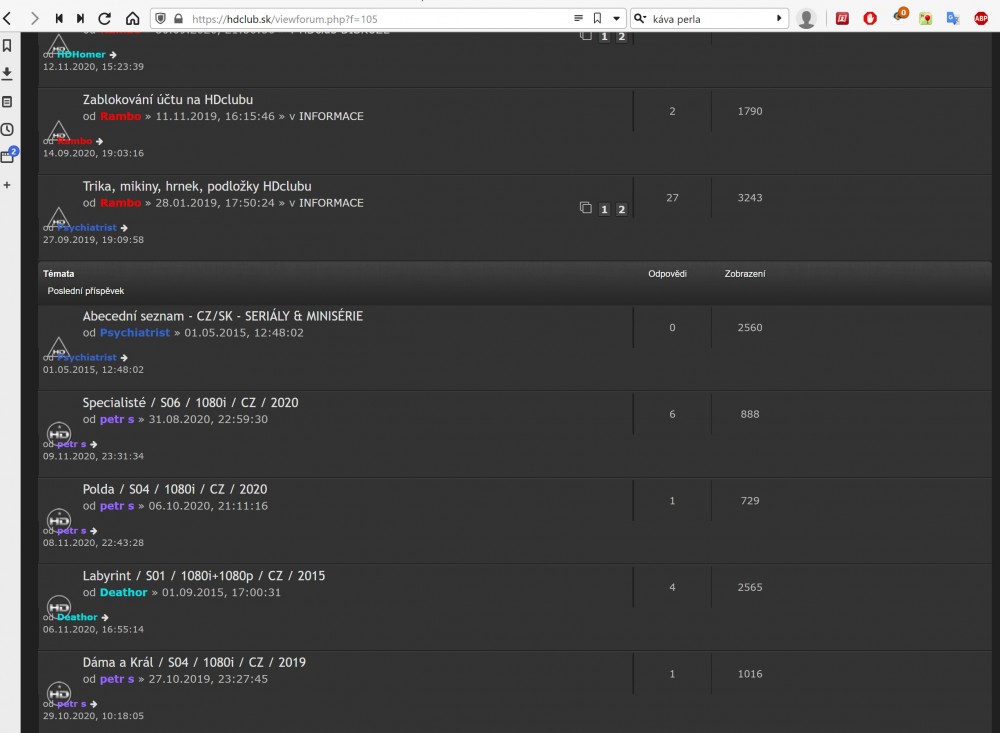
Task: Open INFORMACE forum link in Trika, mikiny row
Action: pos(331,203)
